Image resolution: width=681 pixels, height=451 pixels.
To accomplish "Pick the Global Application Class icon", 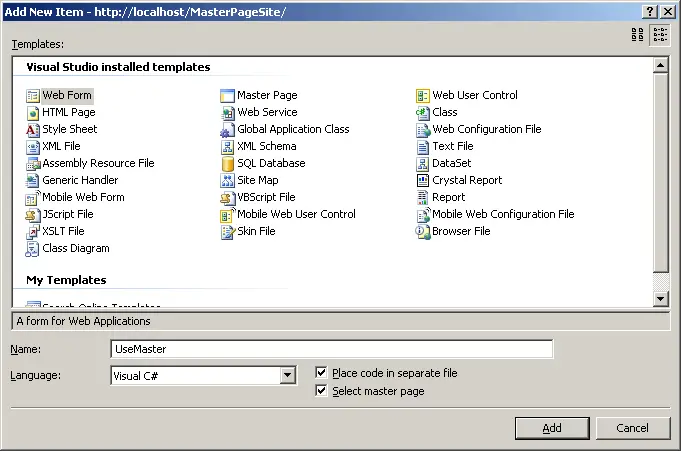I will click(x=227, y=129).
